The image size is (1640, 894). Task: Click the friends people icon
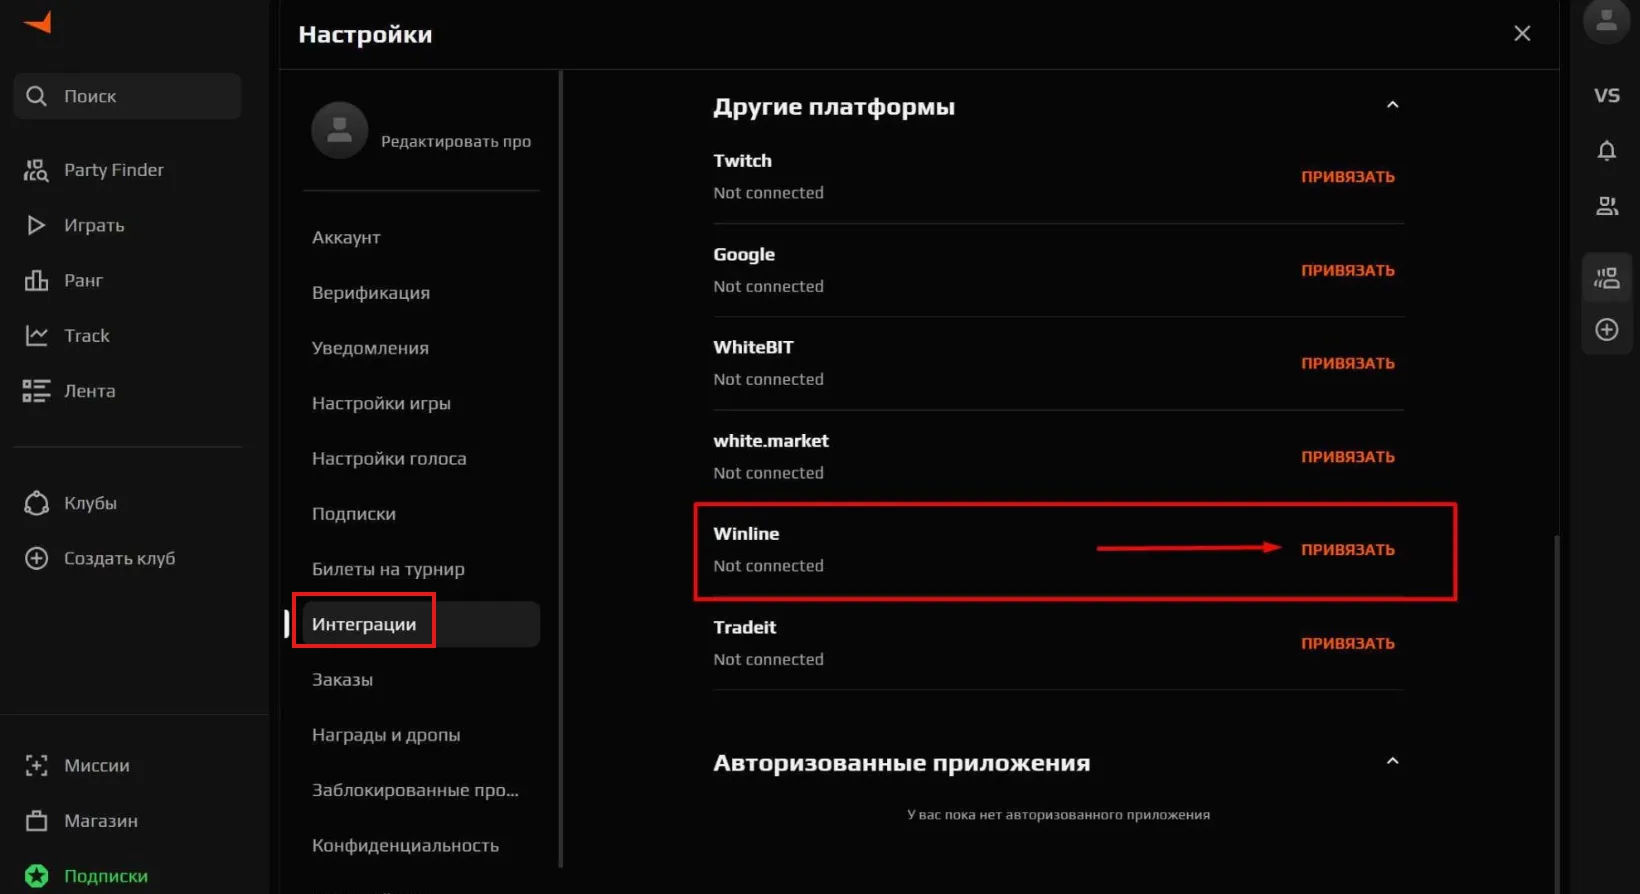[1607, 206]
